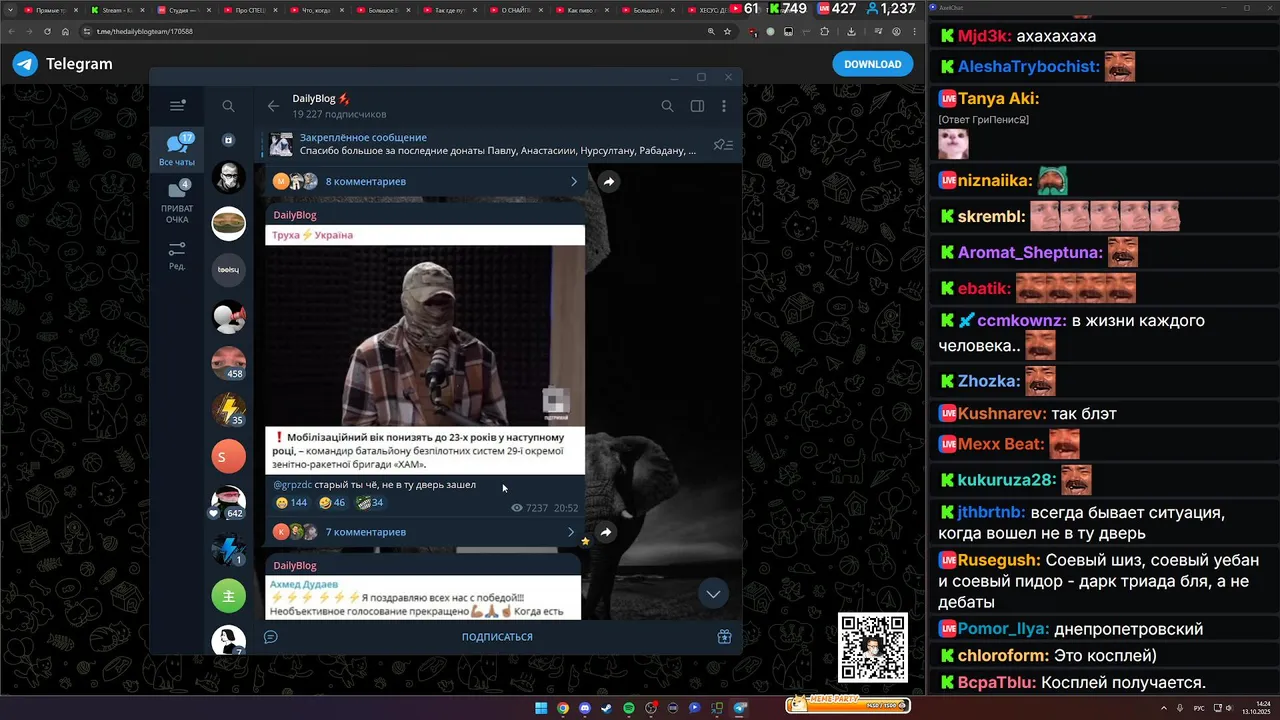
Task: Click ПОДПИСАТЬСЯ to subscribe
Action: click(497, 637)
